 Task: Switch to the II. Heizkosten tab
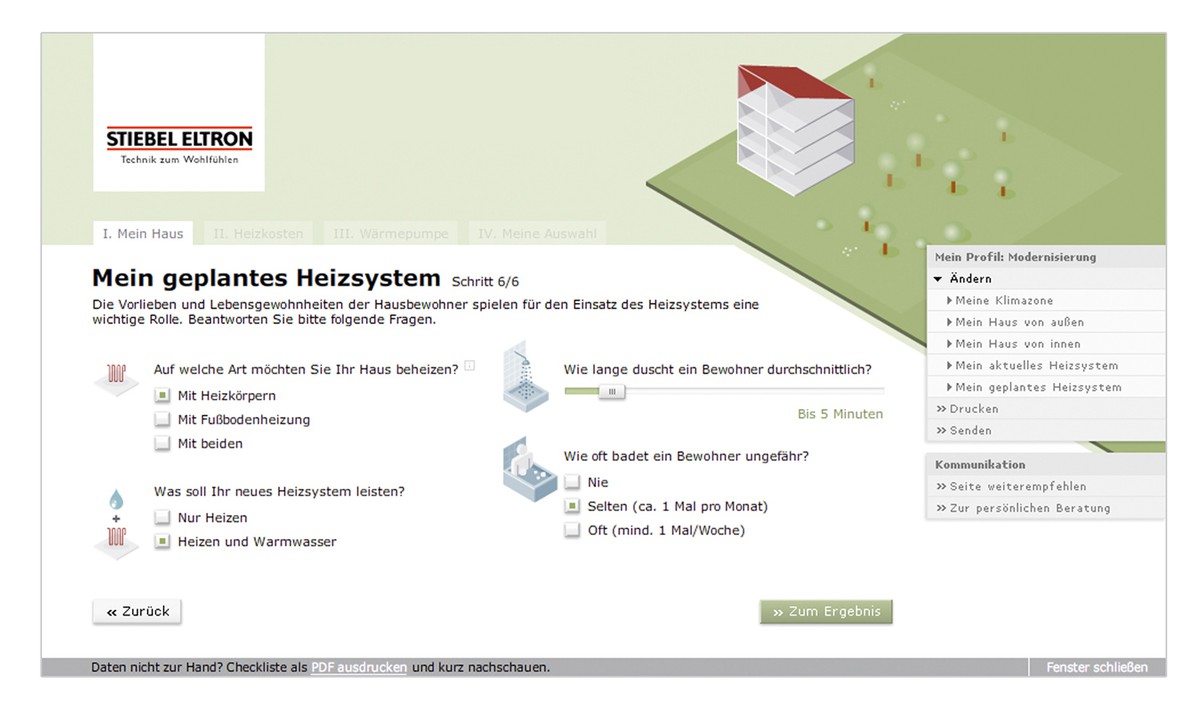(258, 234)
